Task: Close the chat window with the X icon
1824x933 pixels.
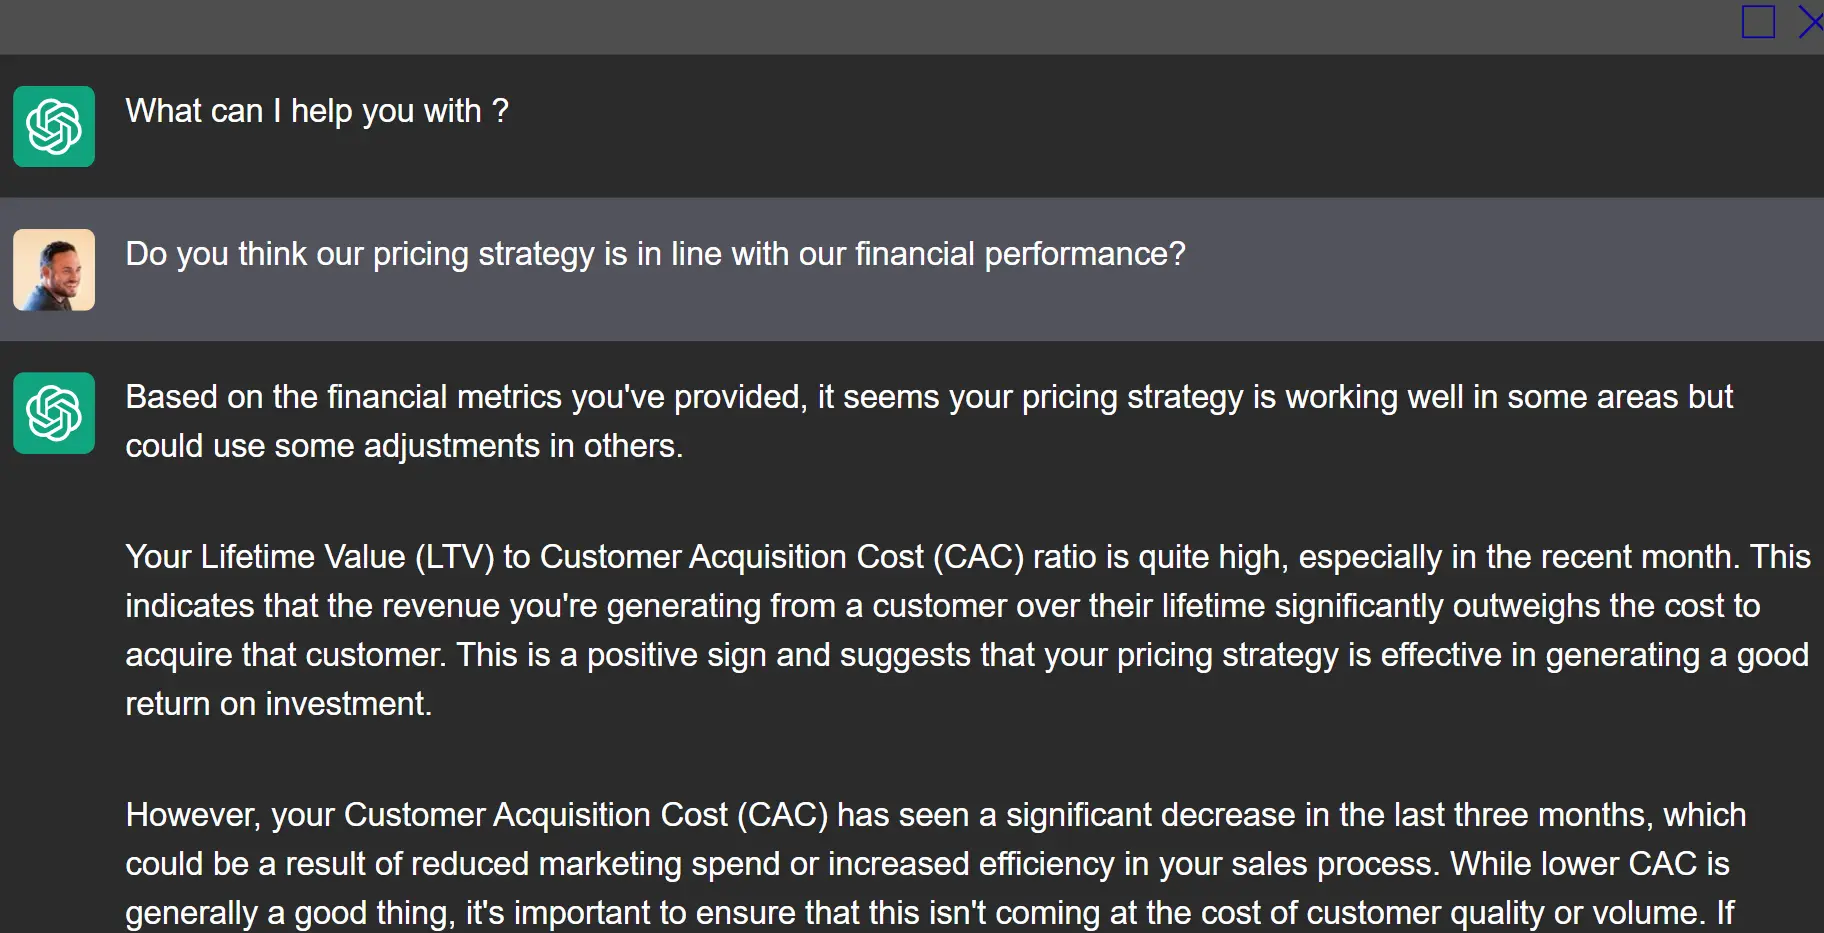Action: (1811, 21)
